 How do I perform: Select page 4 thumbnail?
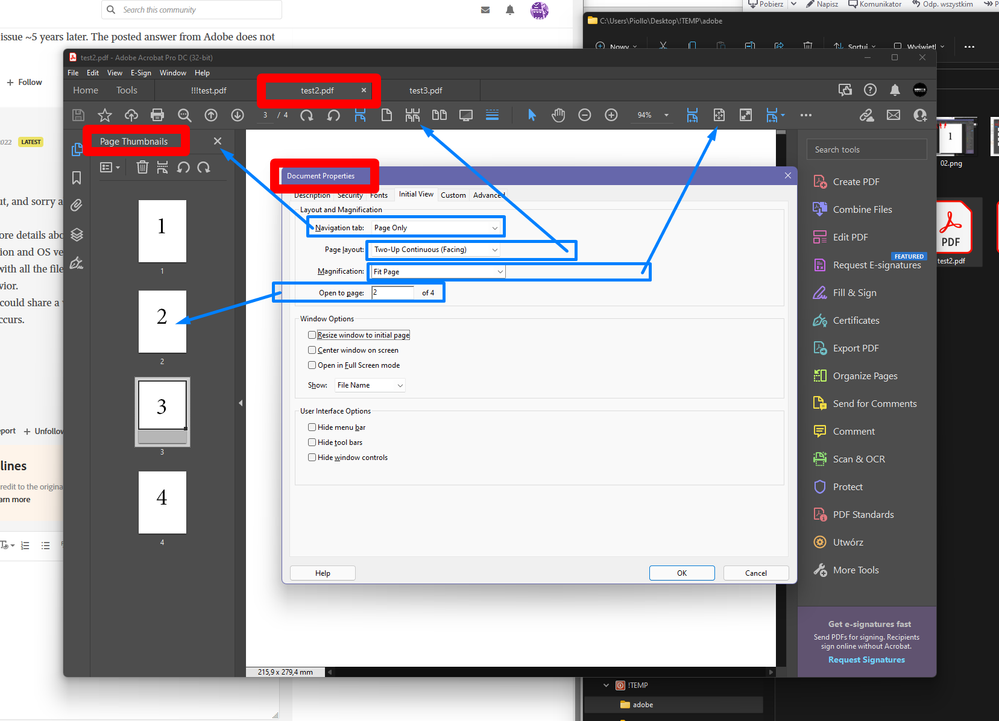coord(162,503)
